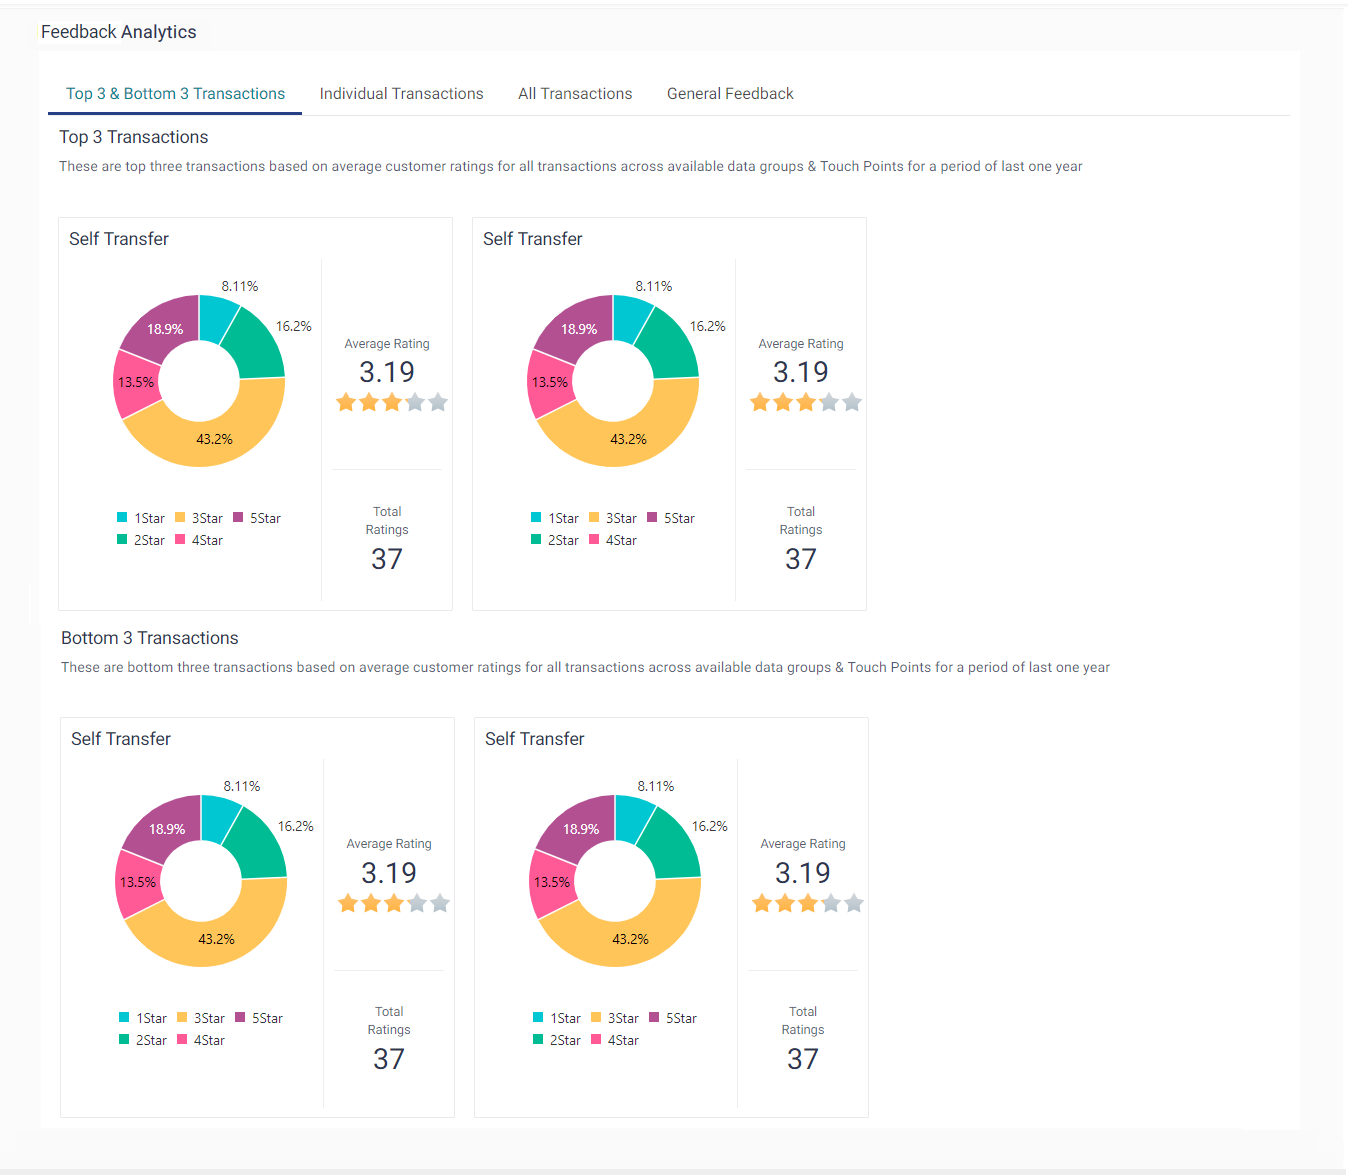Click first gold star in first Top 3 card
The image size is (1348, 1175).
click(x=346, y=402)
